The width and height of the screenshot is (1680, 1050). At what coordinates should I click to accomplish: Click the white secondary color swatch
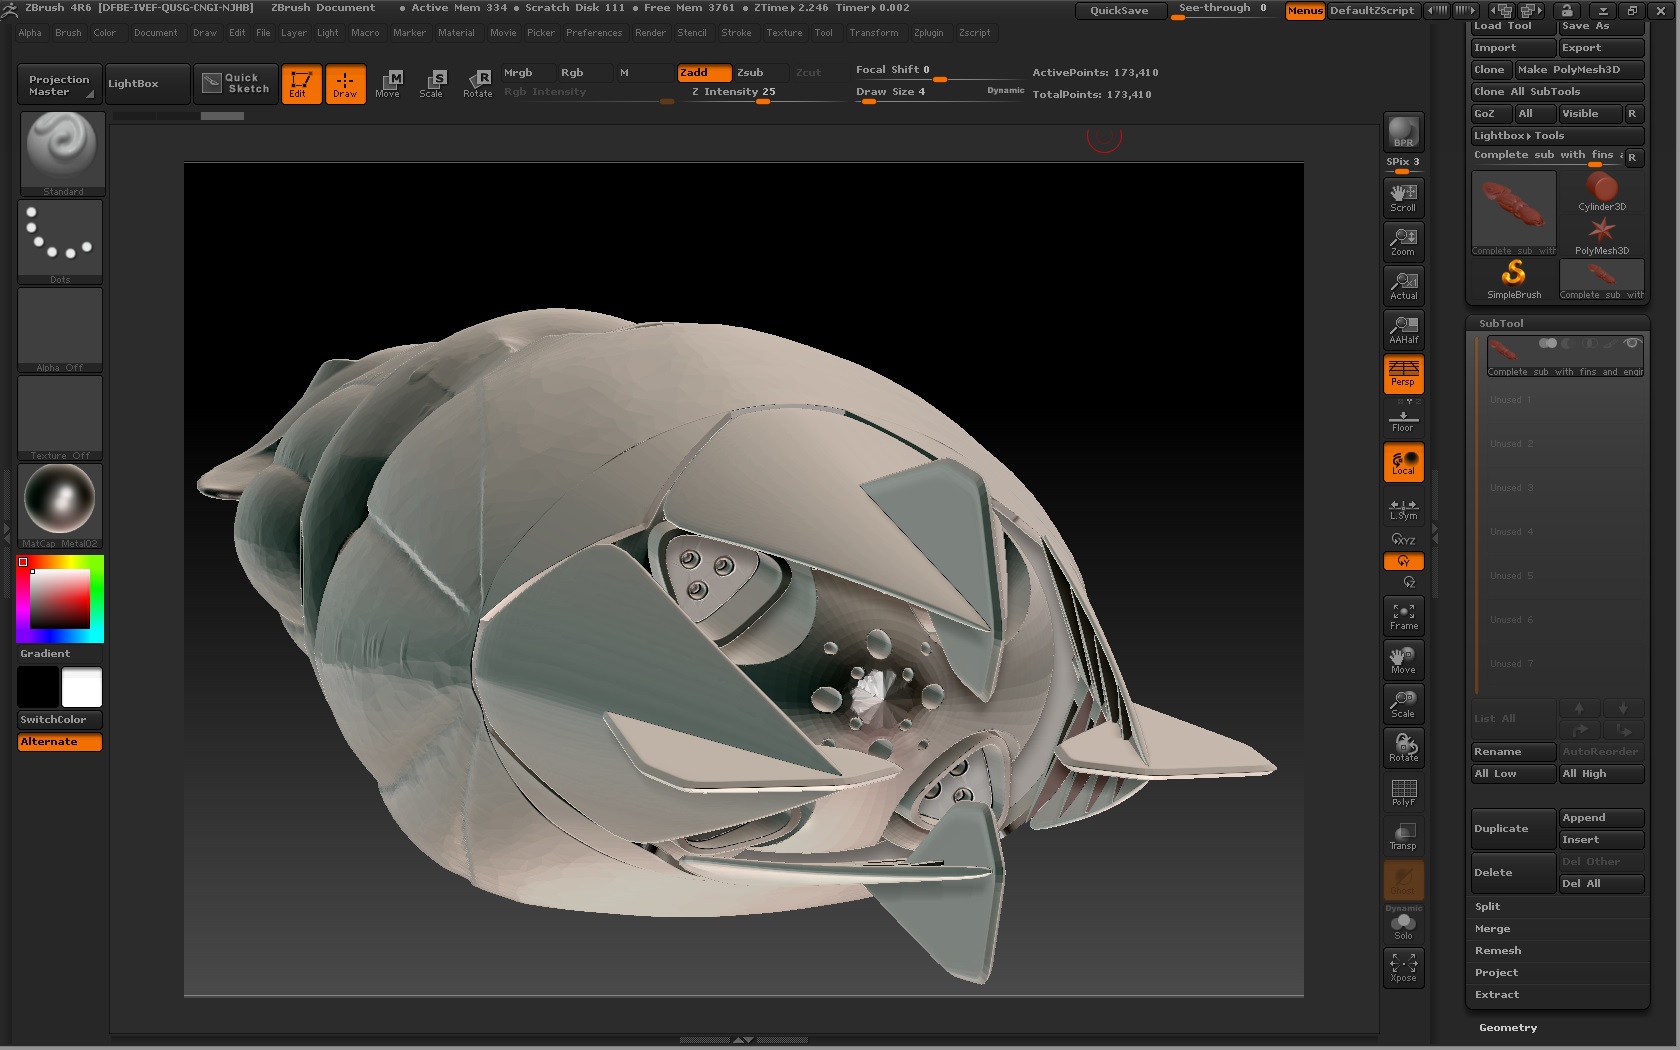click(x=82, y=688)
